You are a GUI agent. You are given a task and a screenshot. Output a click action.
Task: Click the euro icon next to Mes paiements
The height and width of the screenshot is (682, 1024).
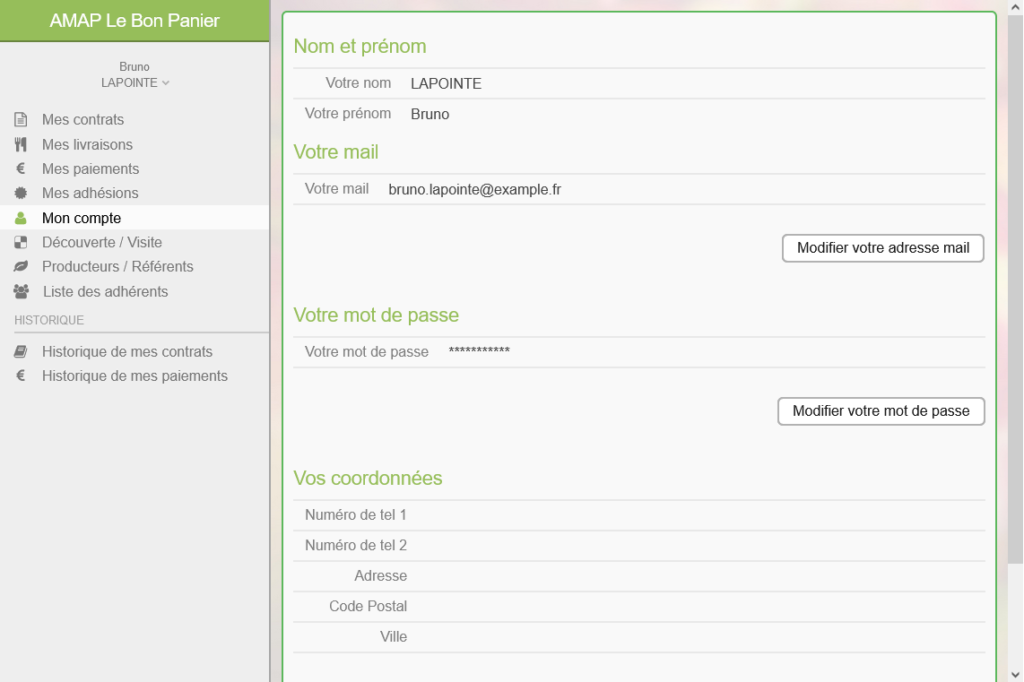click(20, 169)
